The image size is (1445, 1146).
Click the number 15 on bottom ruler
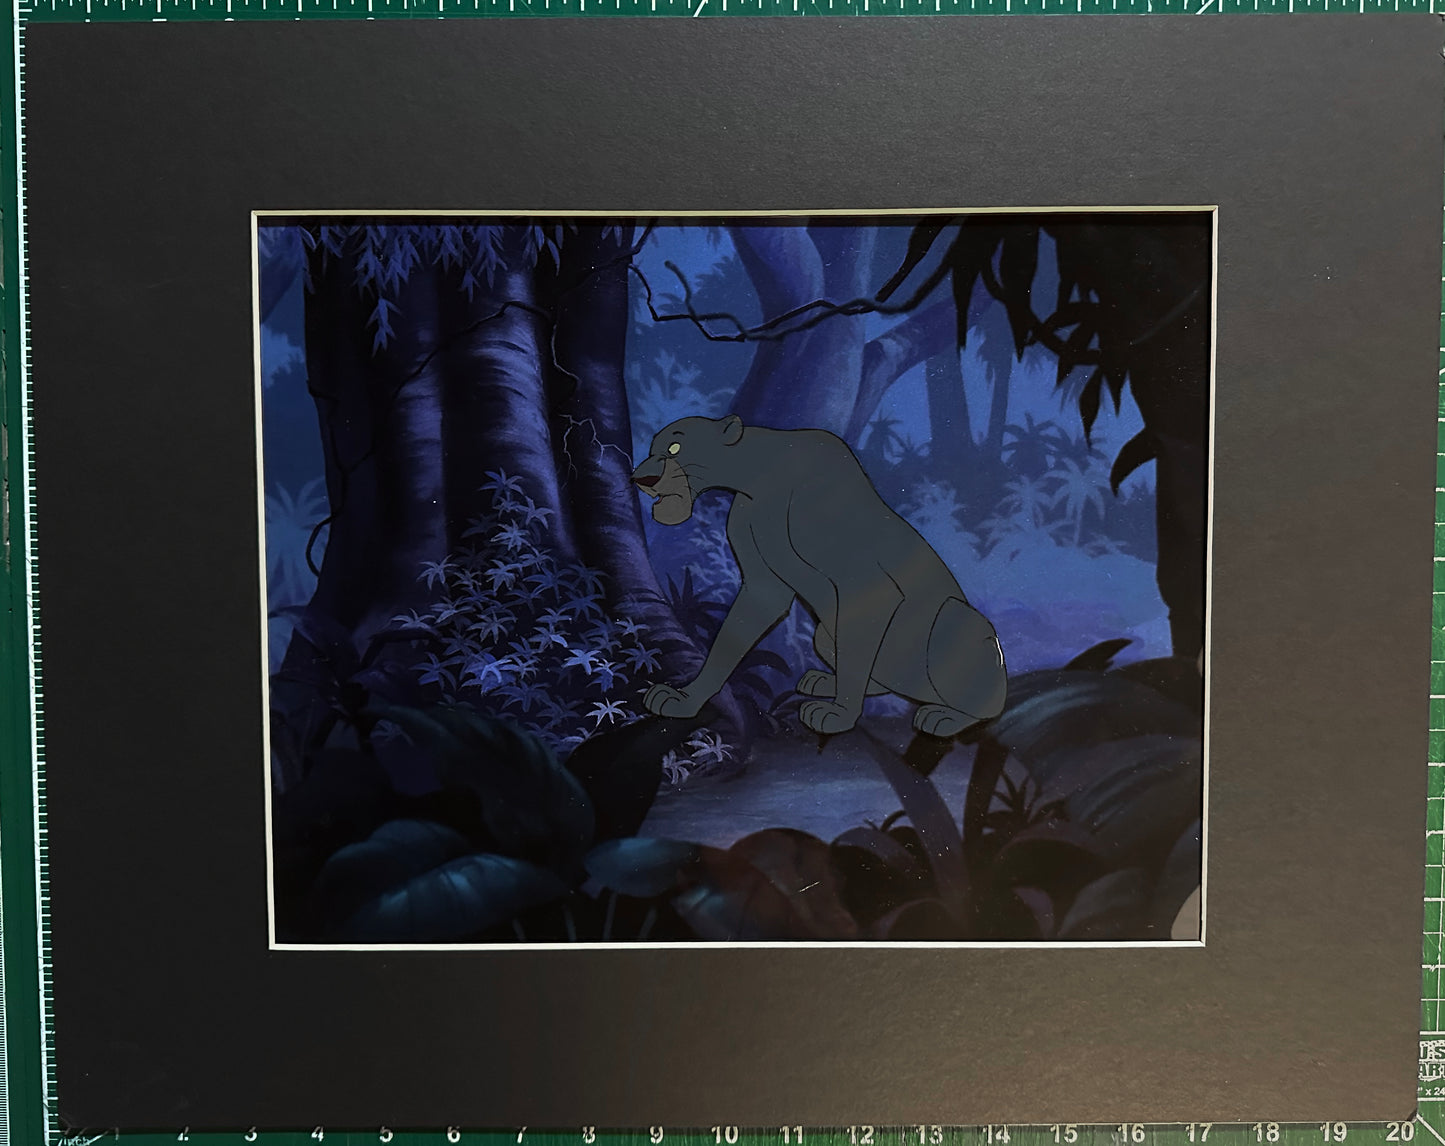1063,1133
